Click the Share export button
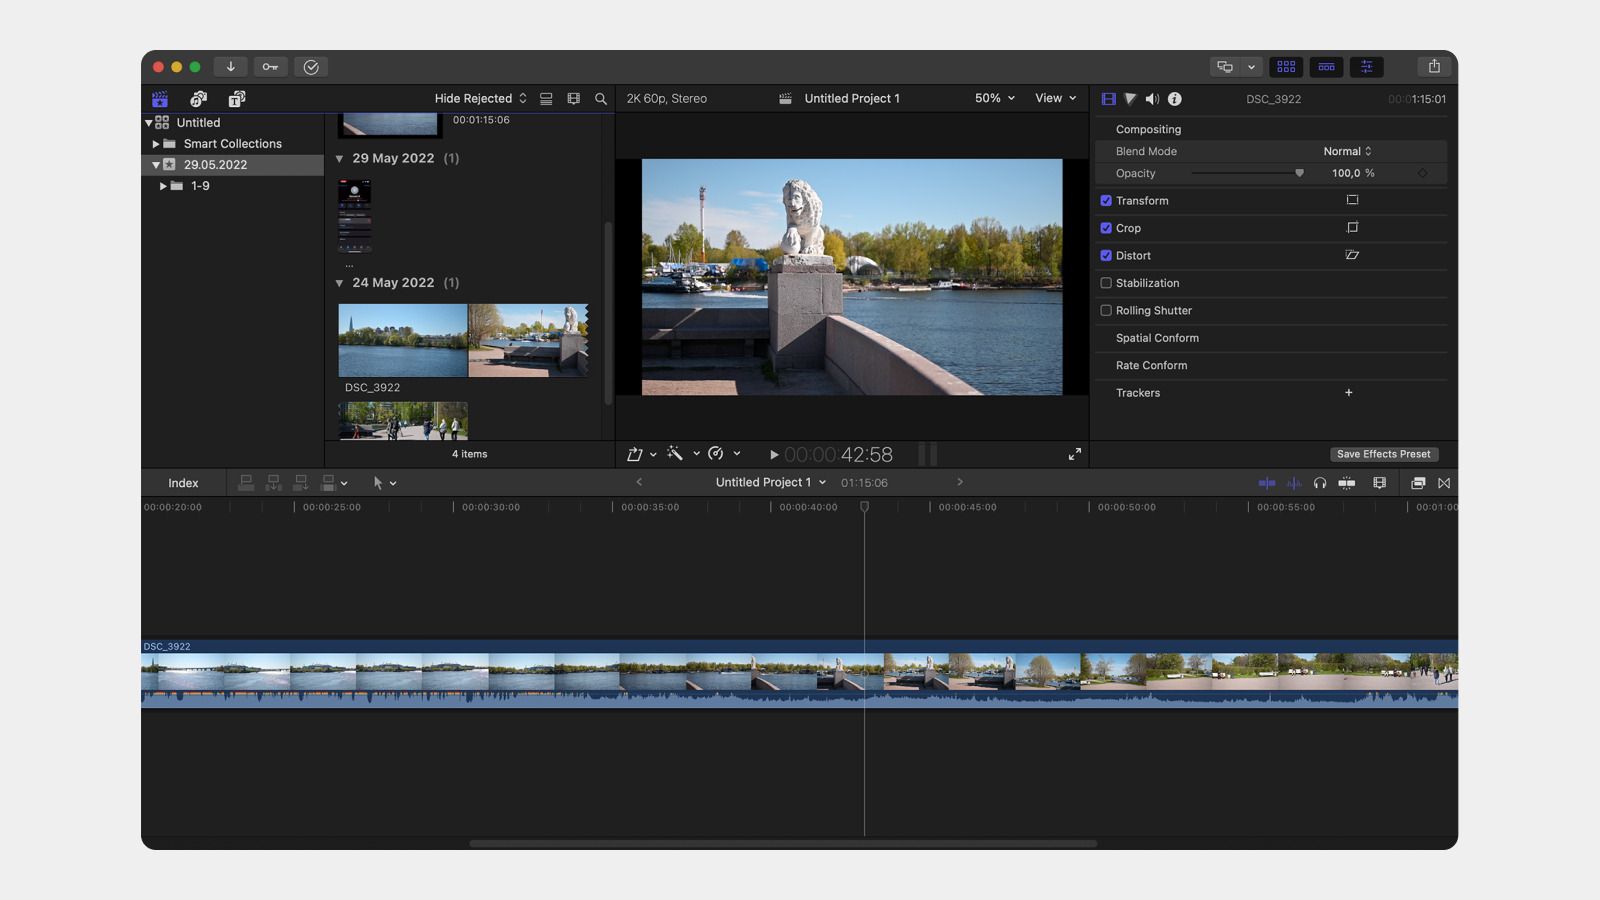 [x=1434, y=67]
